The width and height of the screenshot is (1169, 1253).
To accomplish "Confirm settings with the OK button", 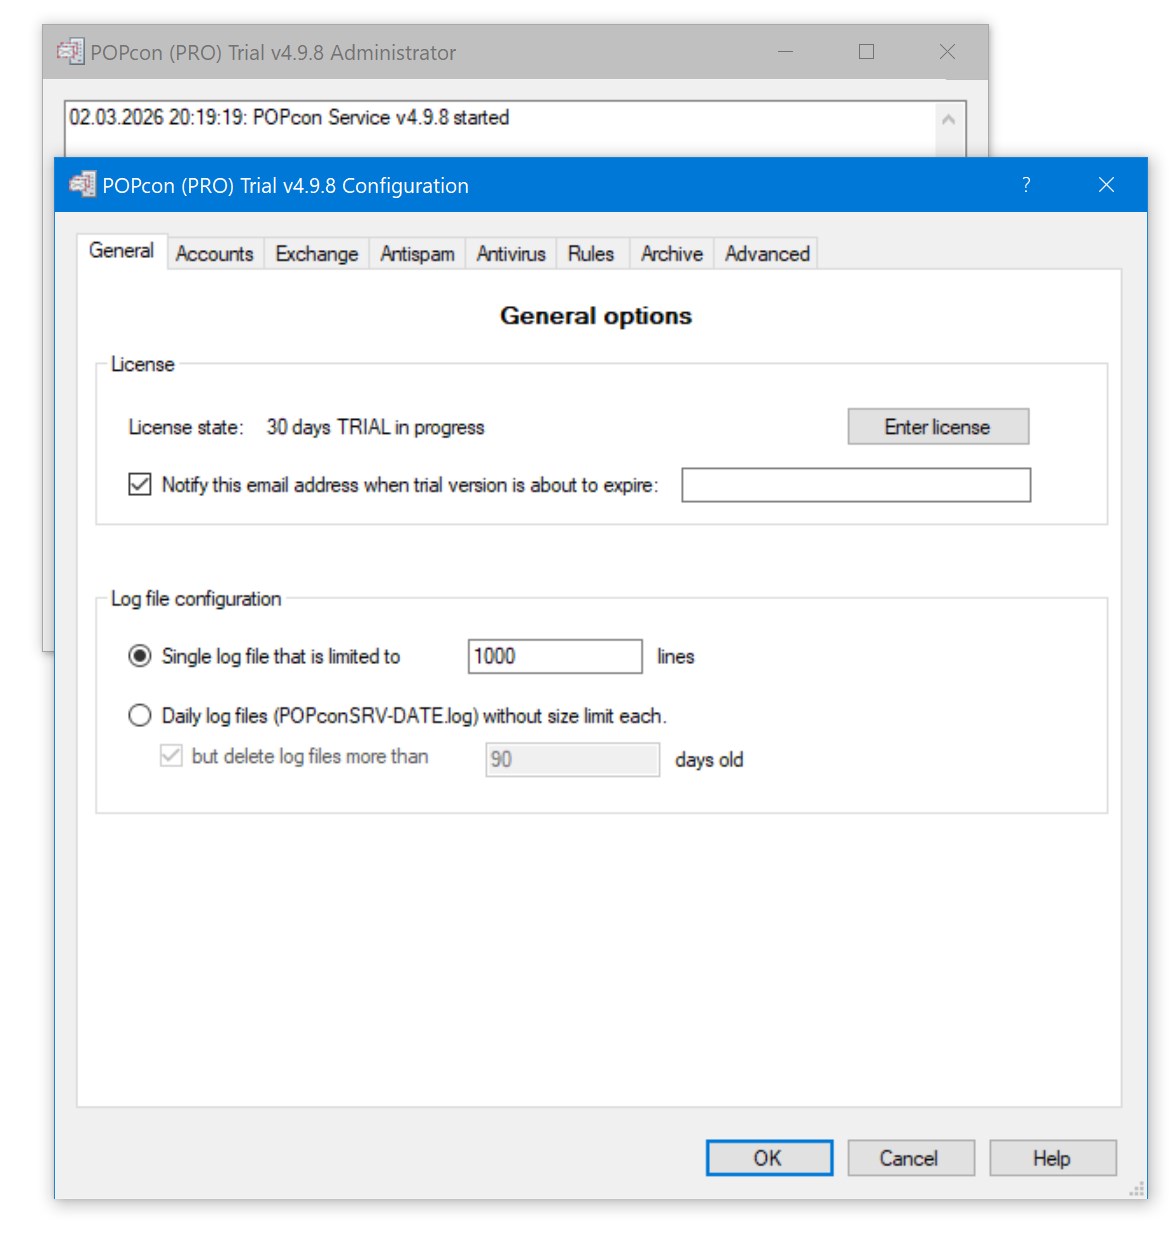I will point(769,1158).
